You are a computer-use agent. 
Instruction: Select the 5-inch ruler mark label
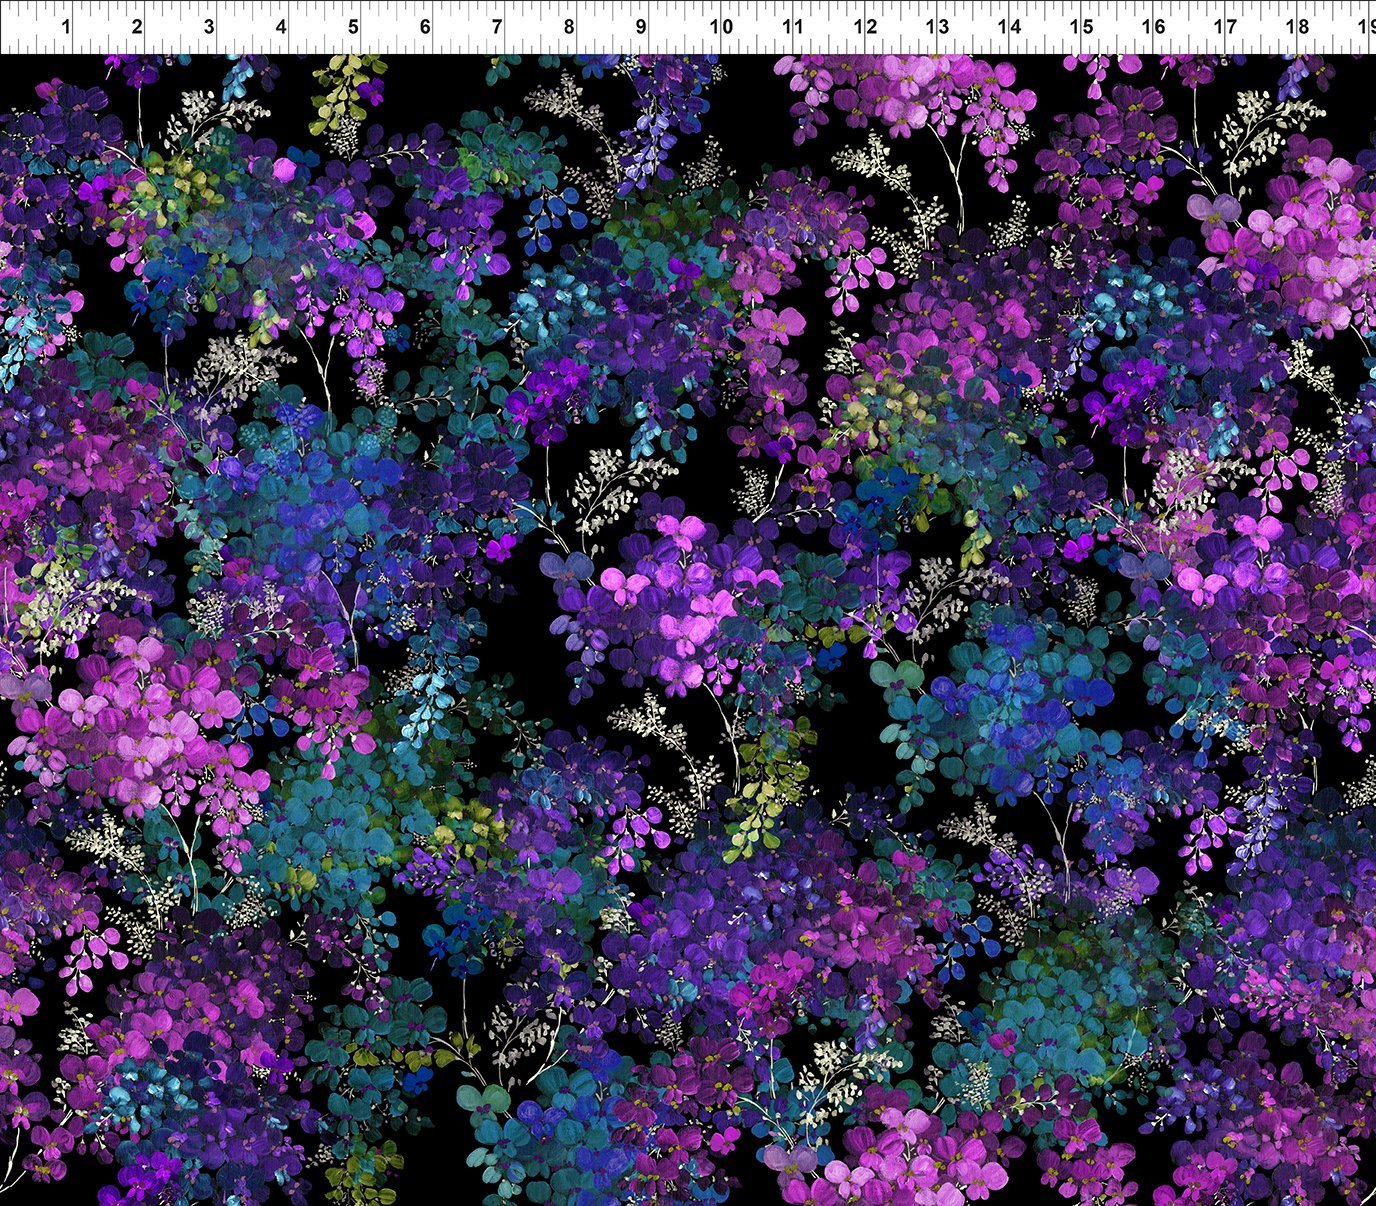click(x=353, y=27)
